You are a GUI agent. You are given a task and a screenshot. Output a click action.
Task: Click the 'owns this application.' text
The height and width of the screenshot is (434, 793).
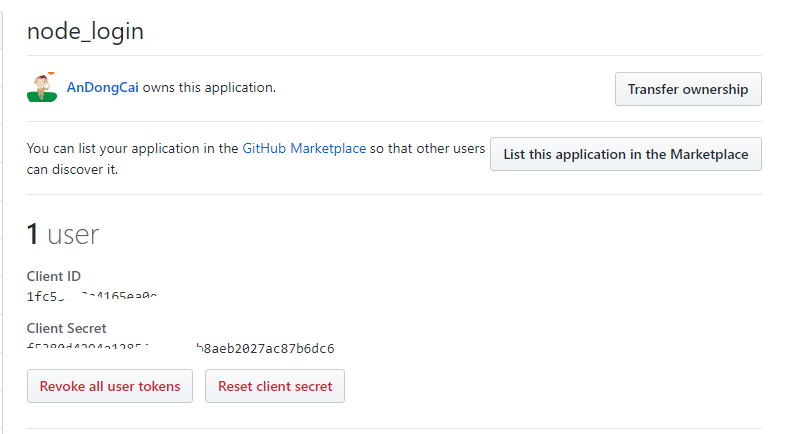pos(209,88)
